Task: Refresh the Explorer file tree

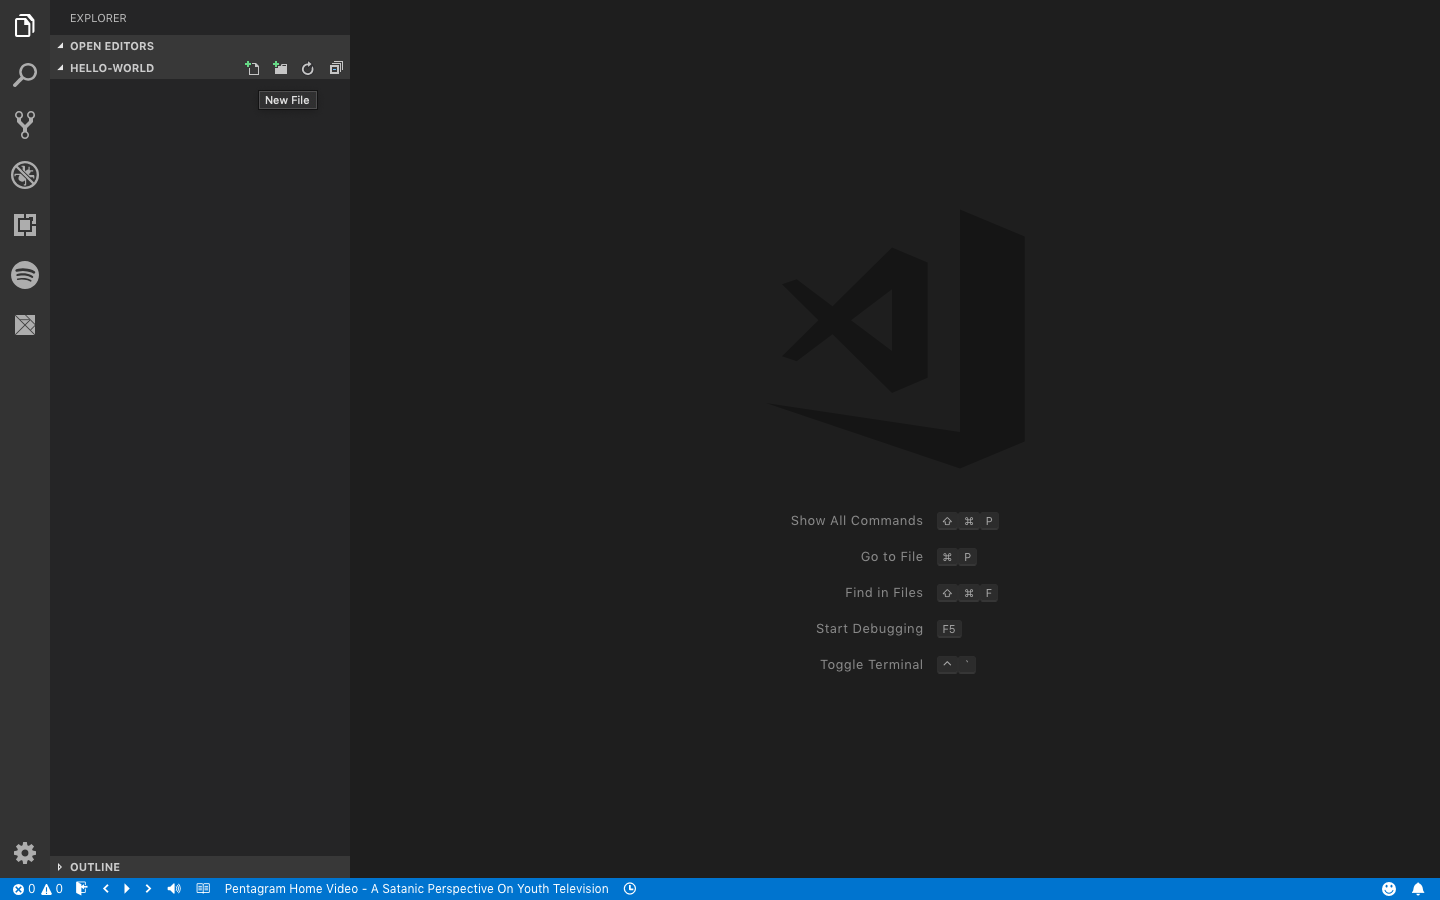Action: [x=308, y=68]
